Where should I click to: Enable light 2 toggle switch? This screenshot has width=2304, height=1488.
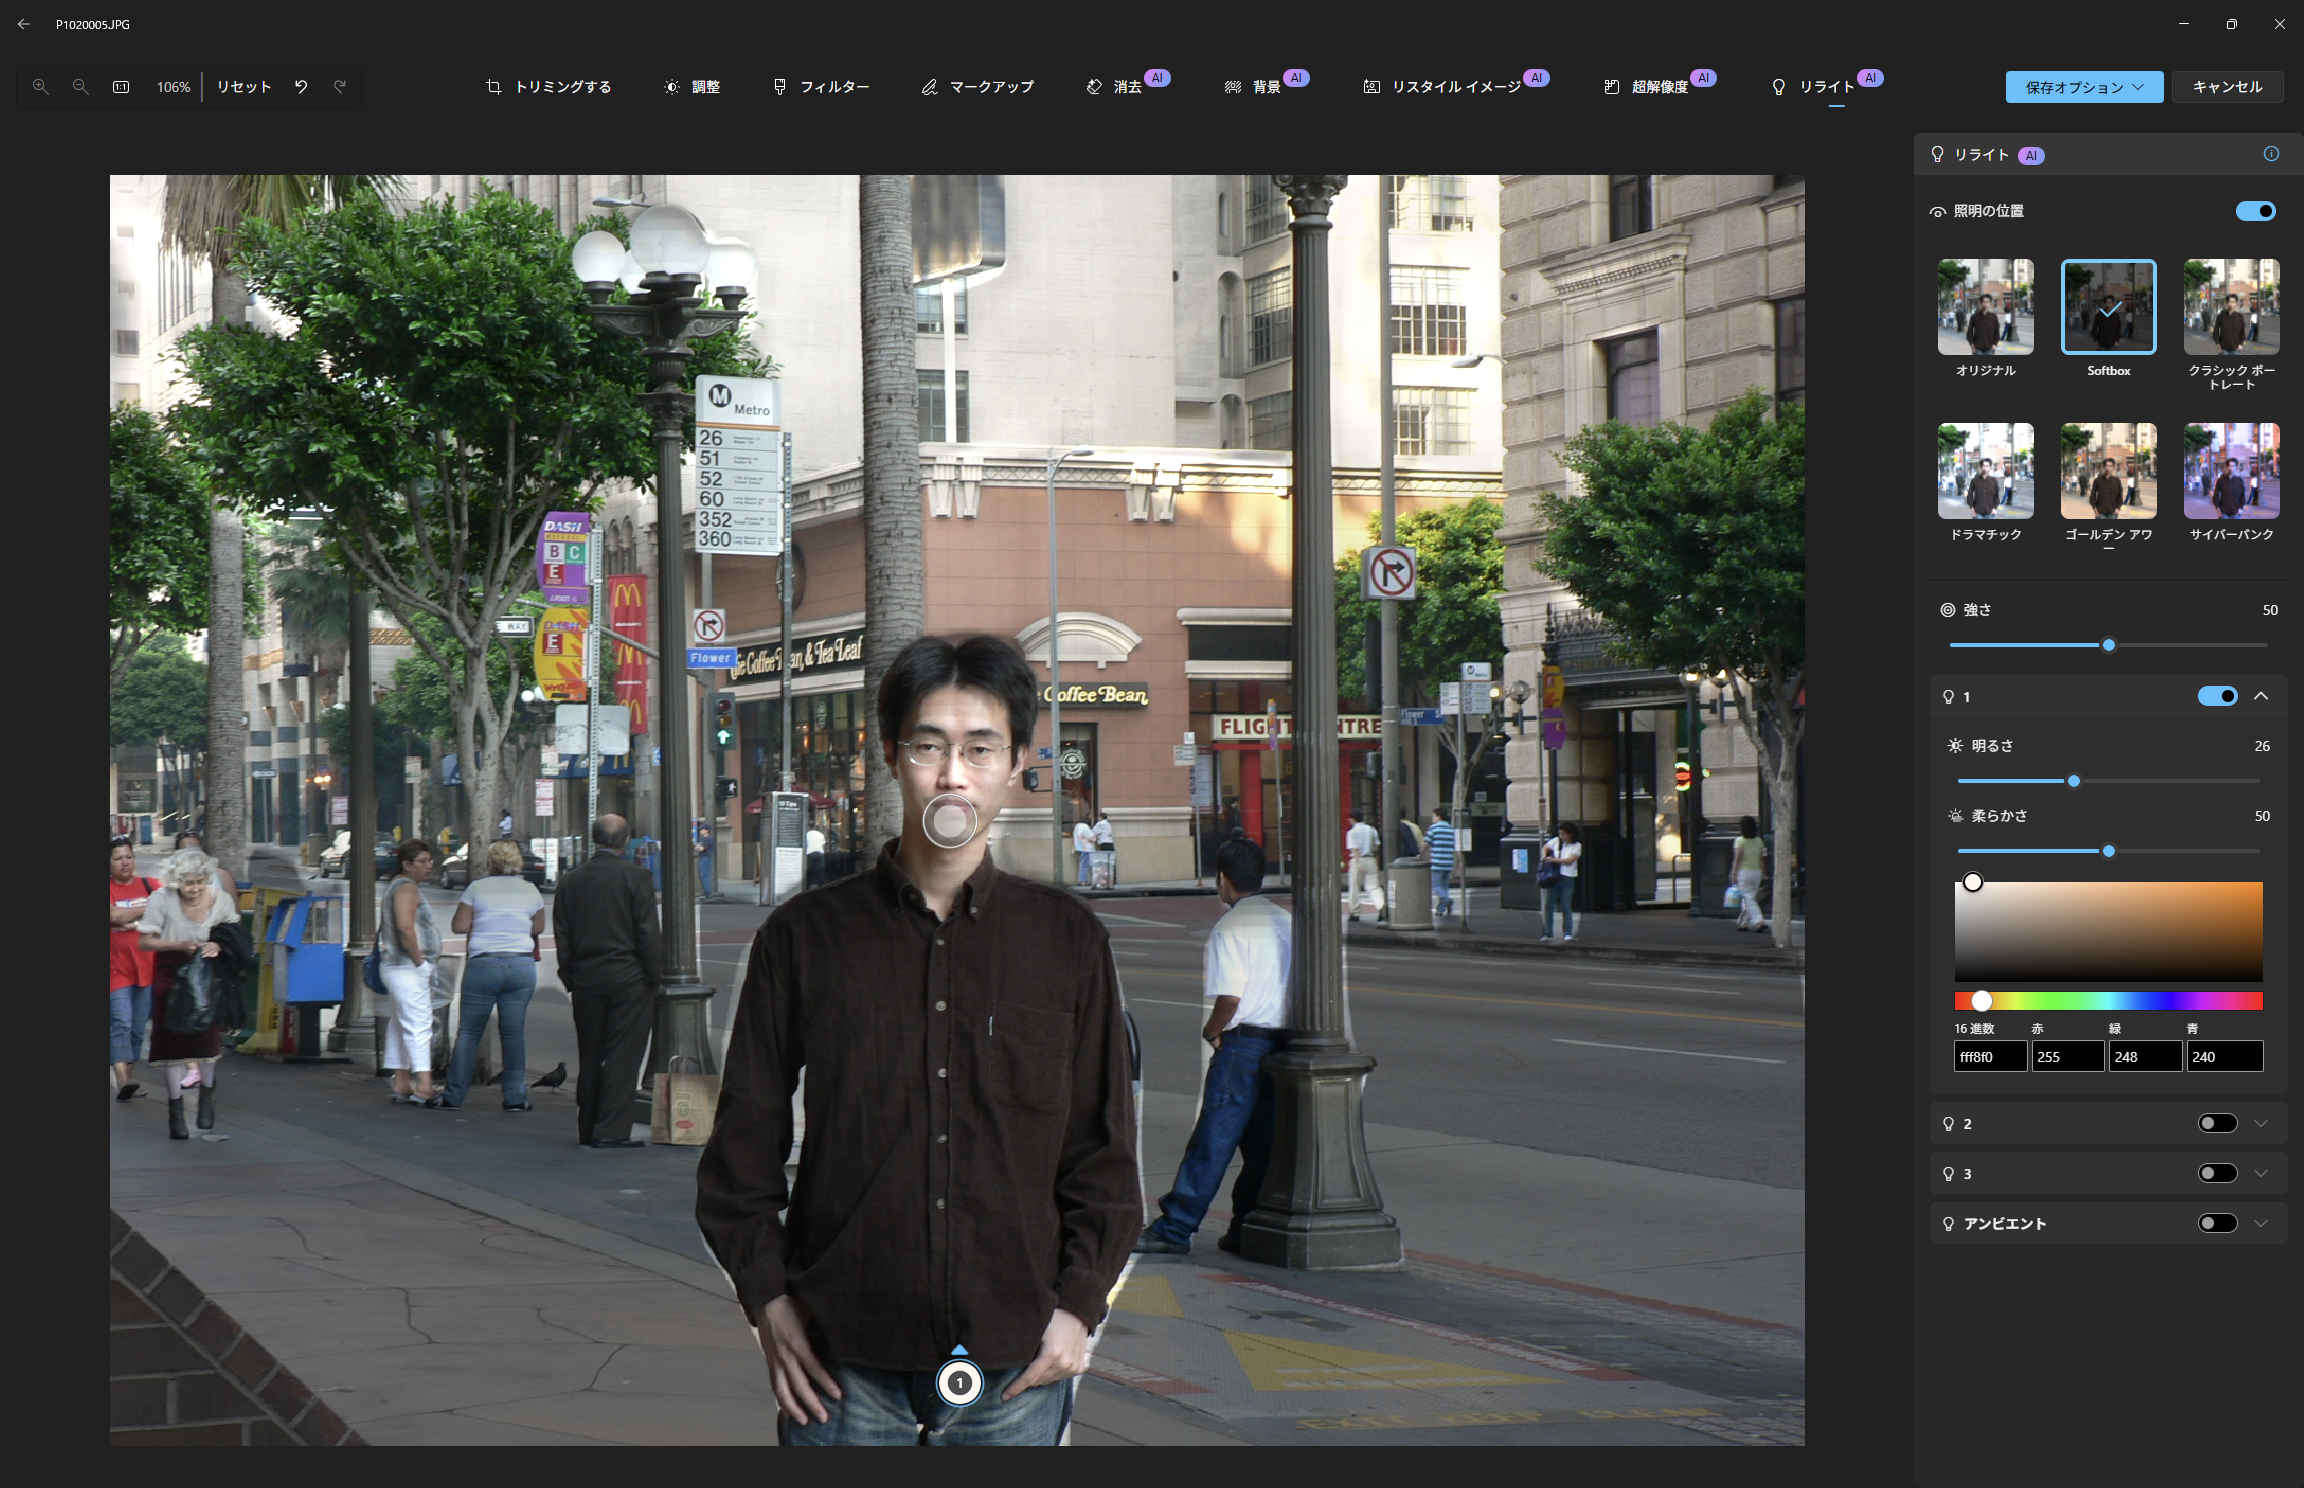point(2217,1123)
